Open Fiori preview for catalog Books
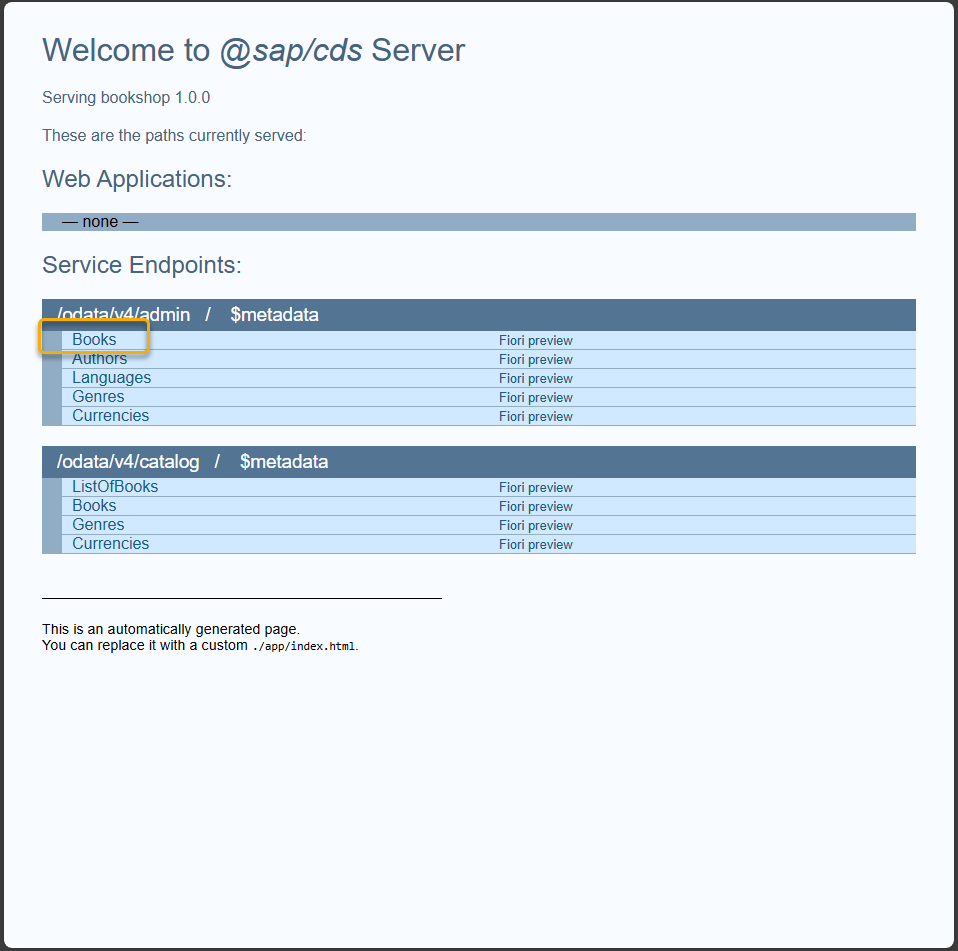958x951 pixels. (x=536, y=507)
